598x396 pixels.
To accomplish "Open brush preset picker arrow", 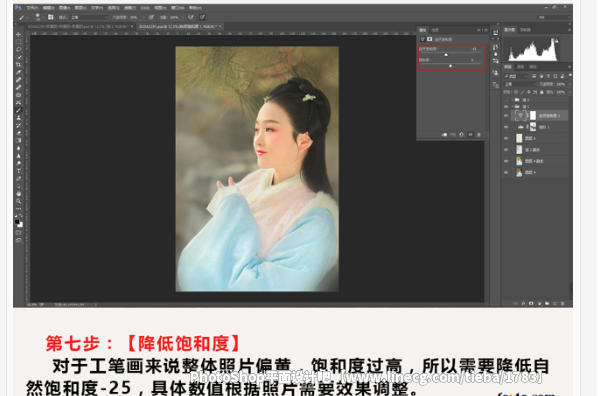I will 43,17.
